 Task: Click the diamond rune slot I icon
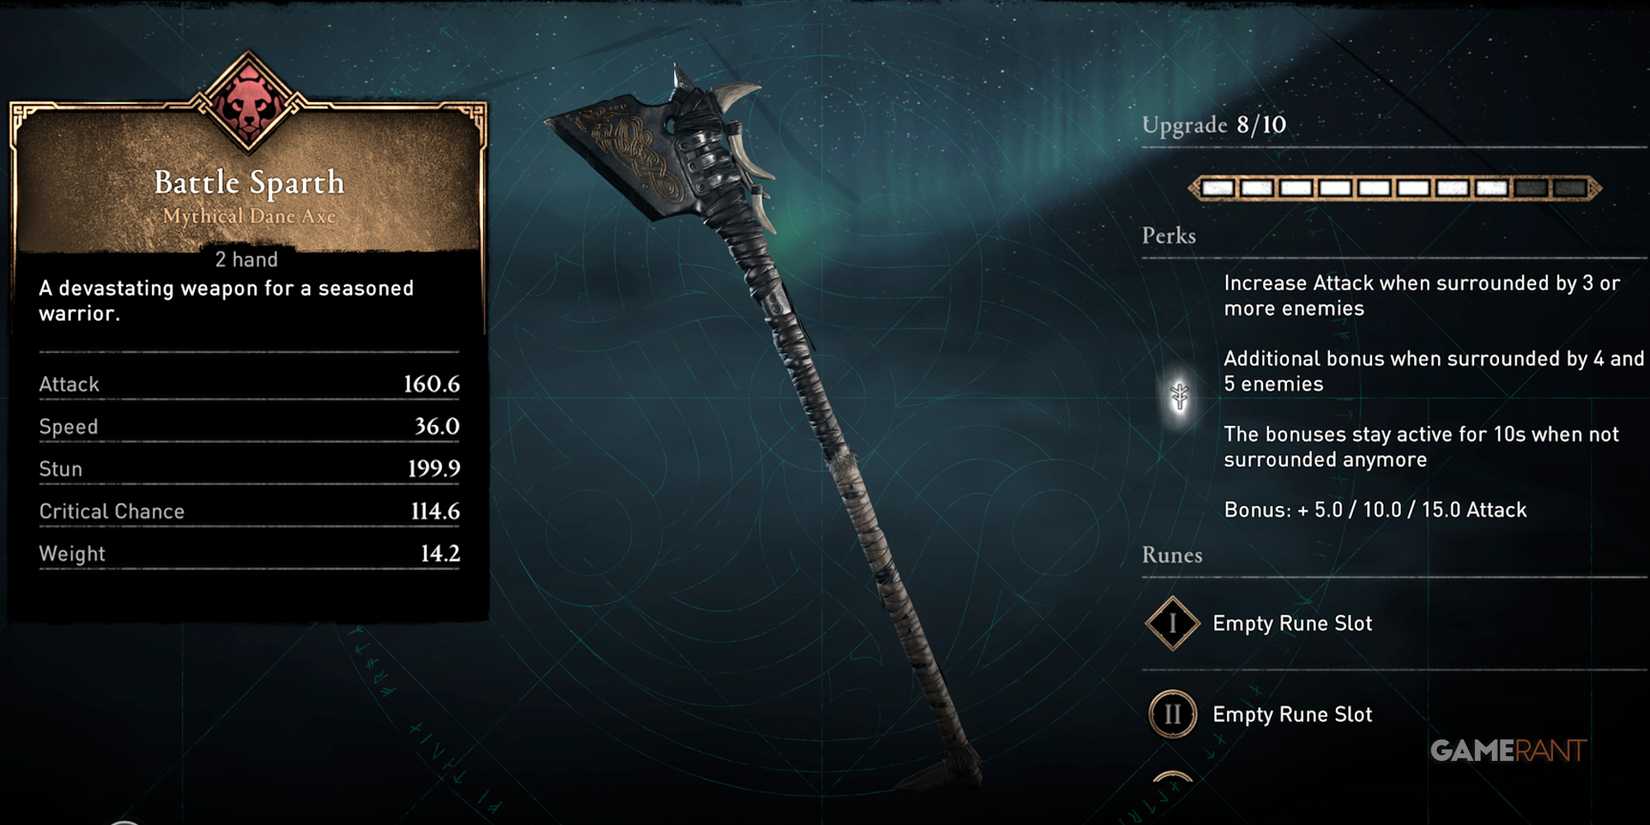[1172, 623]
